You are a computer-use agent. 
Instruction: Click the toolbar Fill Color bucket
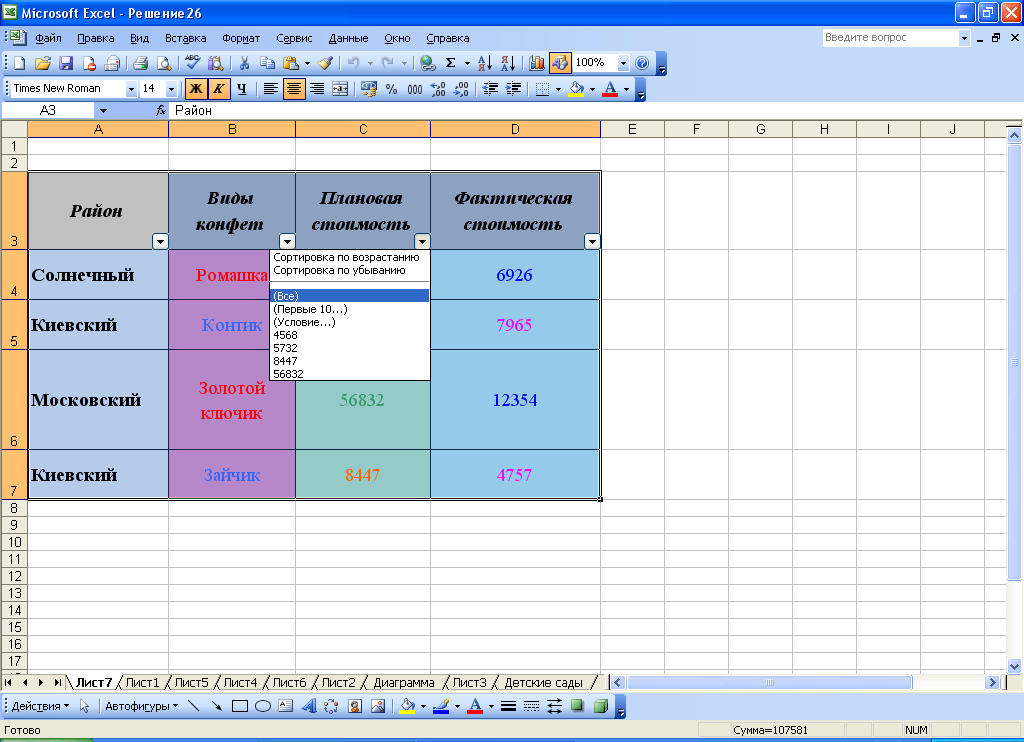576,89
